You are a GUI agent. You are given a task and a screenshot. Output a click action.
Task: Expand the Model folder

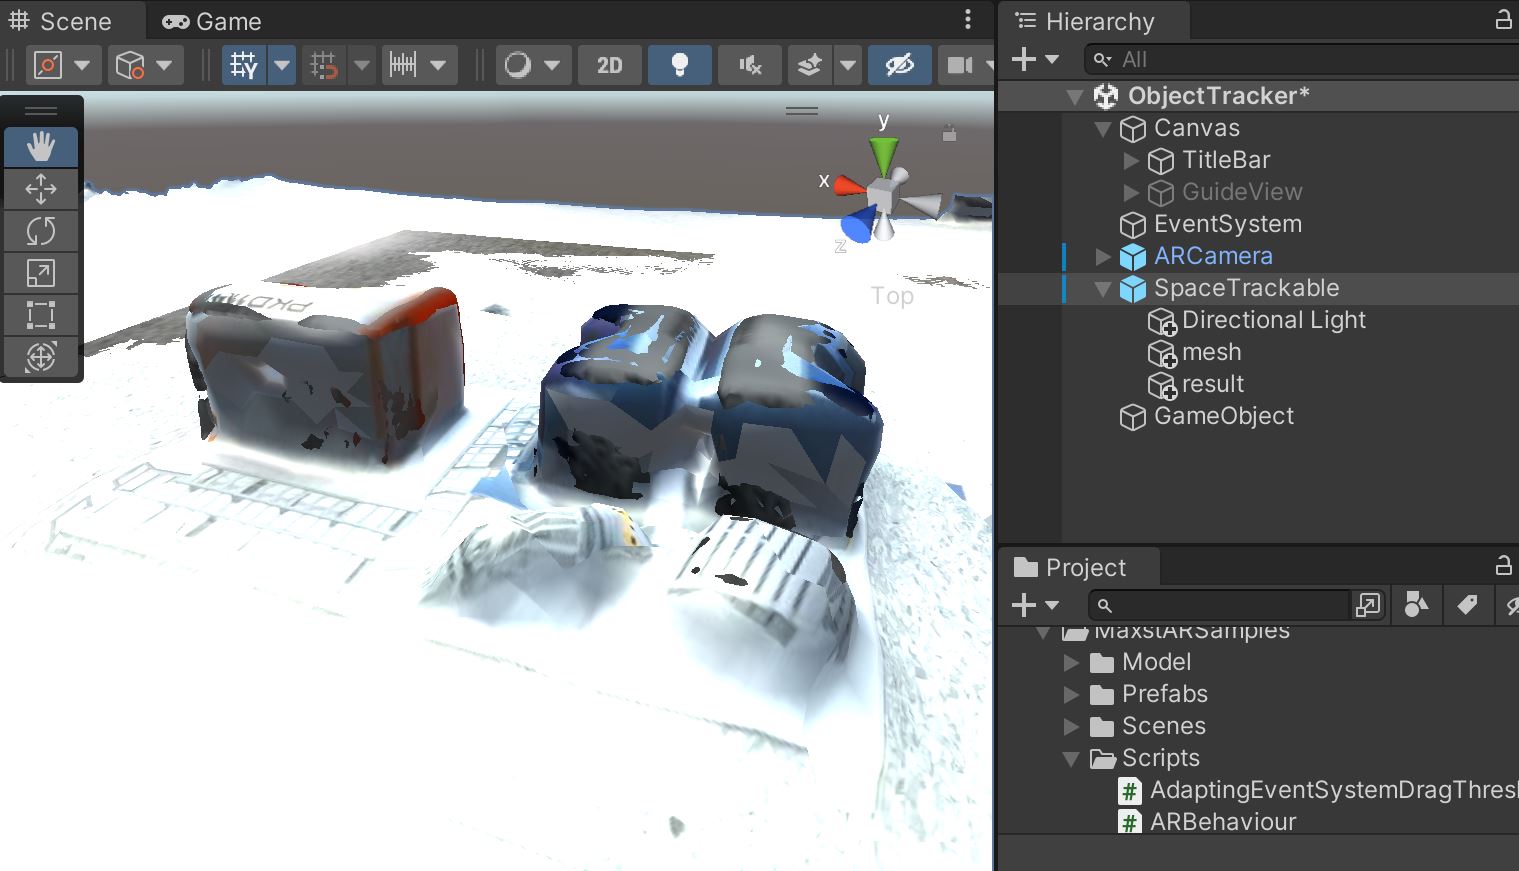click(x=1071, y=663)
